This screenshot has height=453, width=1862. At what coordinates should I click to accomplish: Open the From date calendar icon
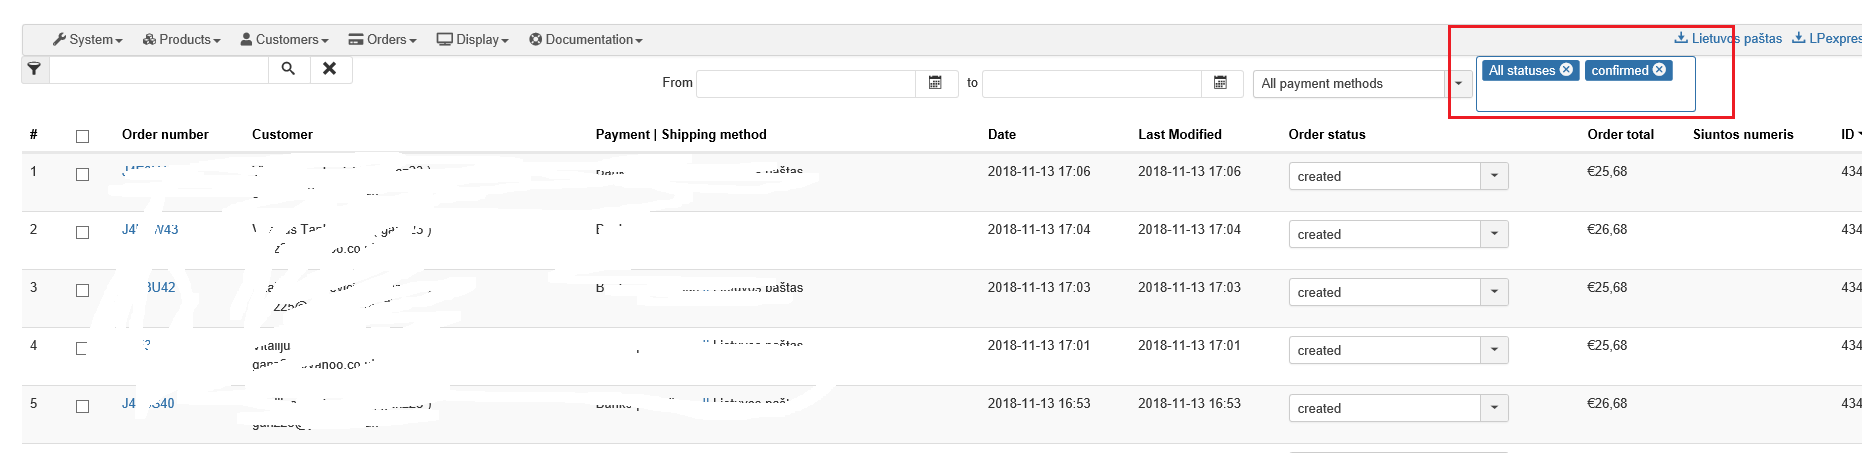pyautogui.click(x=936, y=83)
